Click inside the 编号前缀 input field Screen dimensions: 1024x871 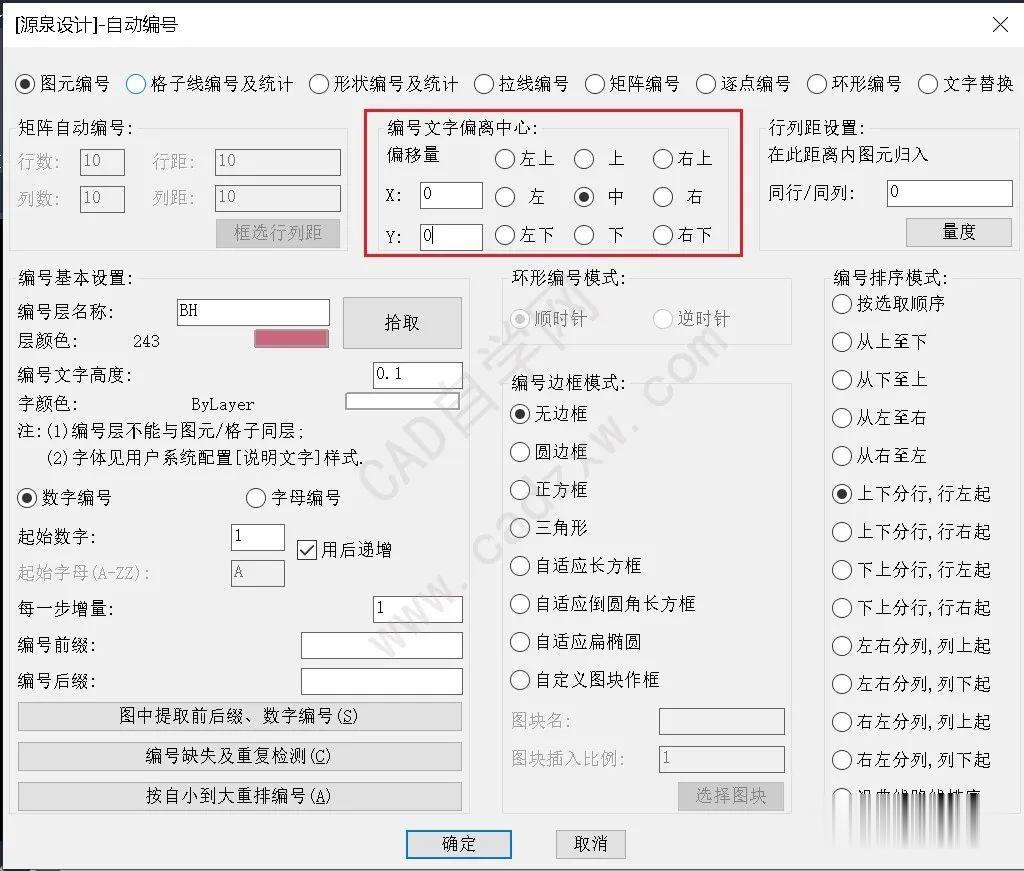[x=380, y=645]
